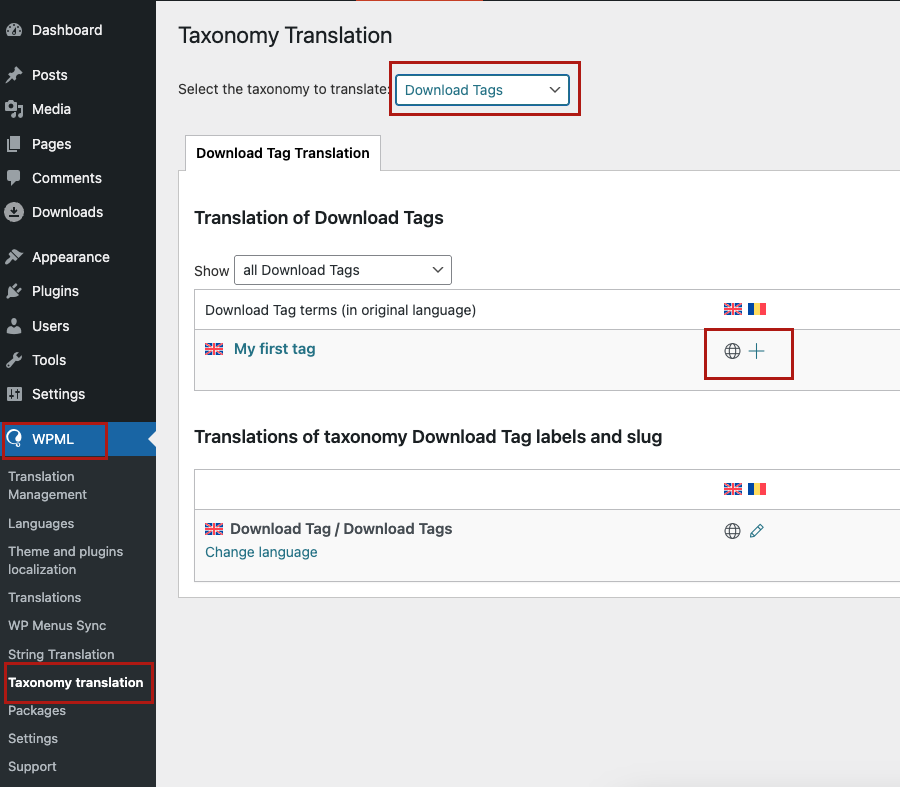Go to Languages submenu
The image size is (900, 787).
(x=41, y=524)
